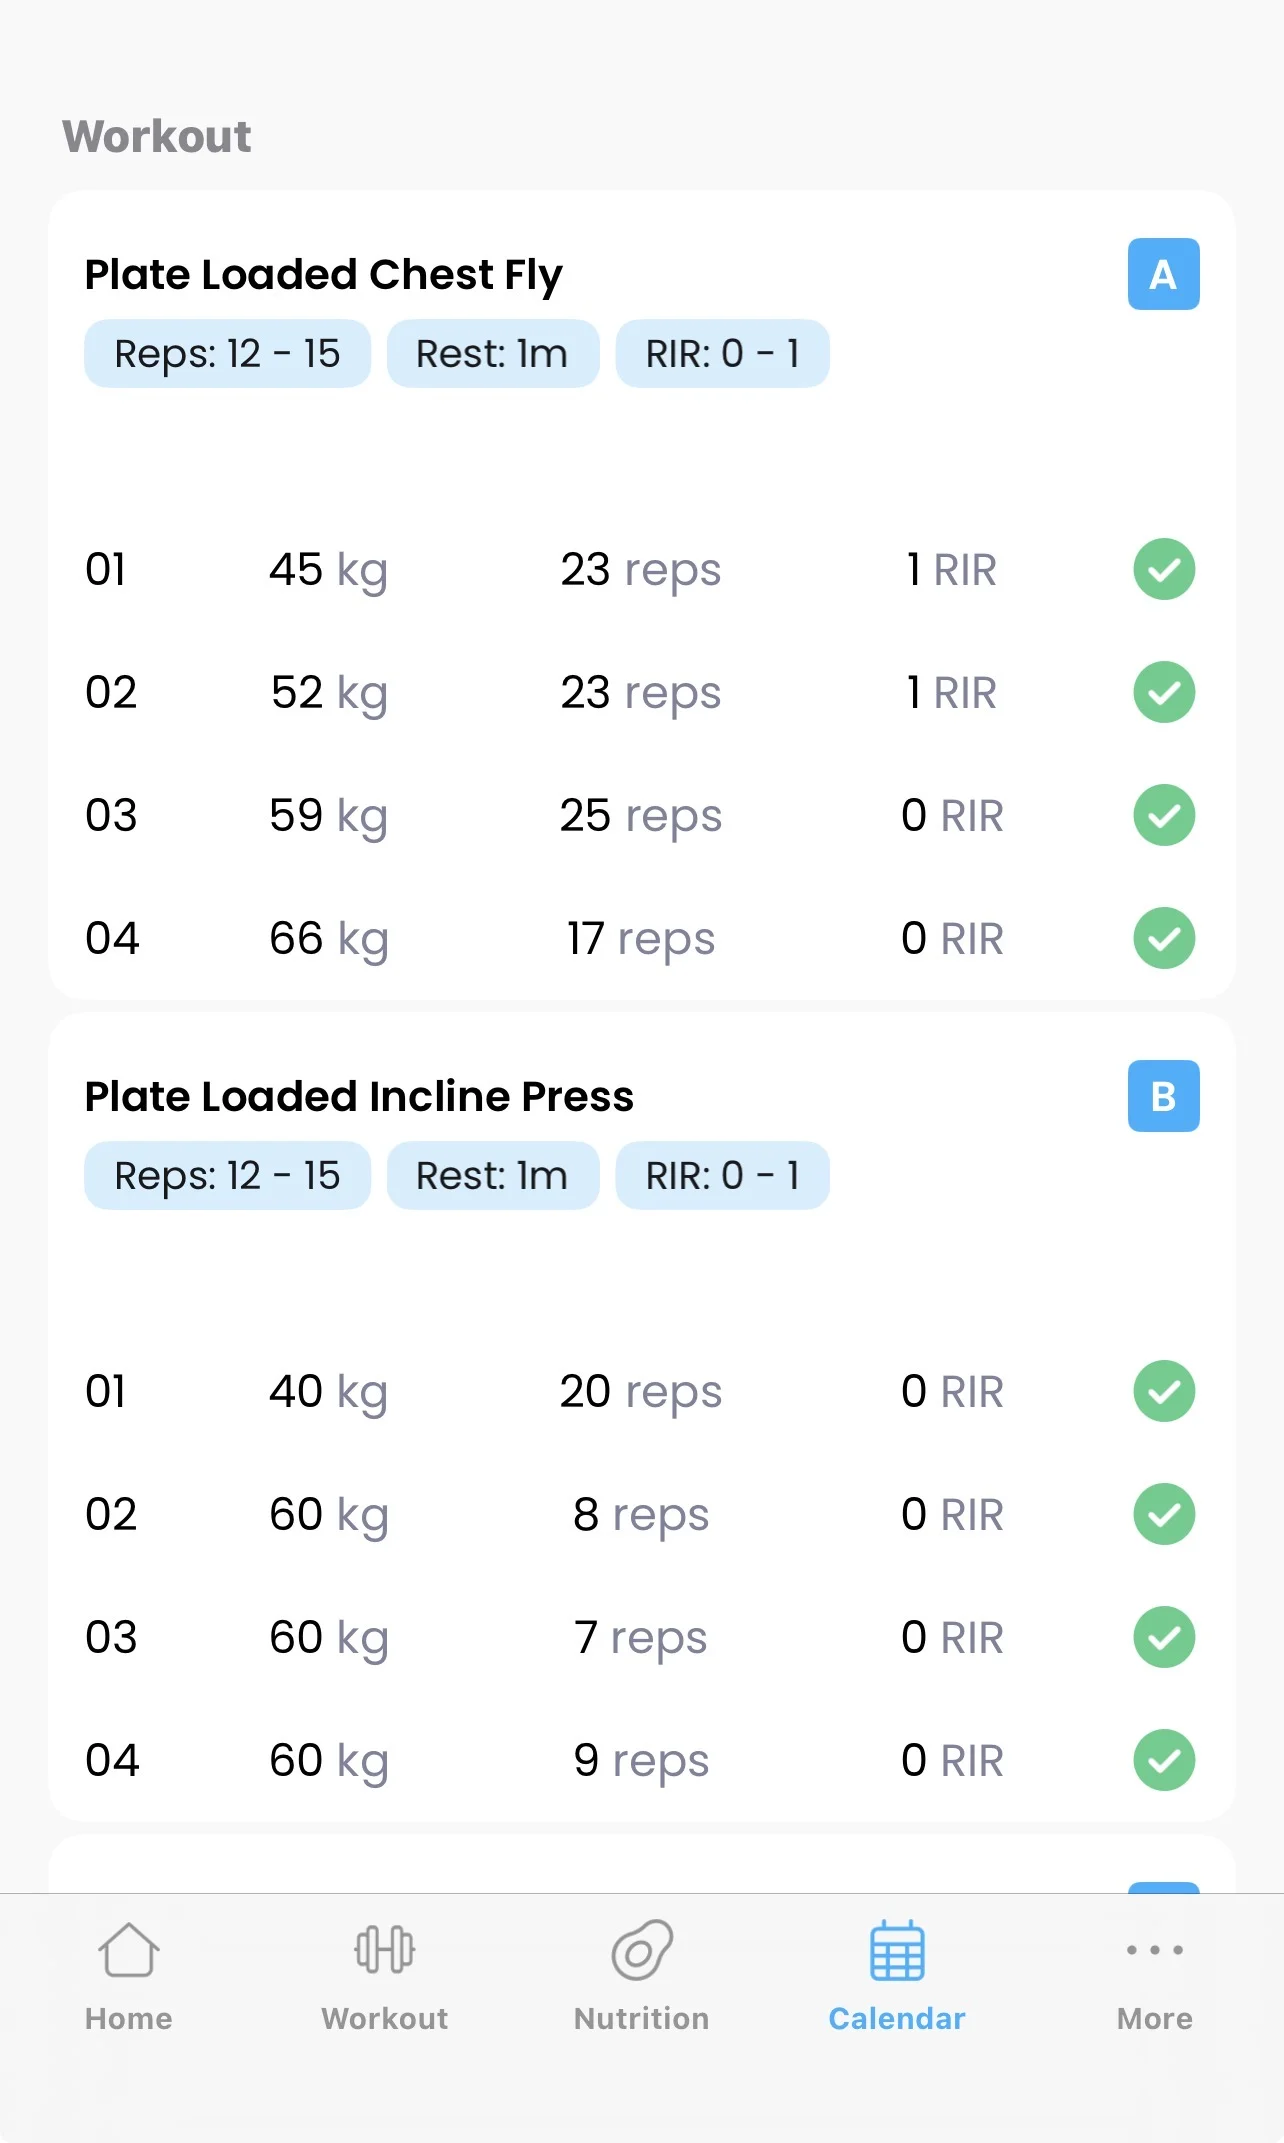Uncheck Incline Press set 04 completion

[x=1164, y=1760]
